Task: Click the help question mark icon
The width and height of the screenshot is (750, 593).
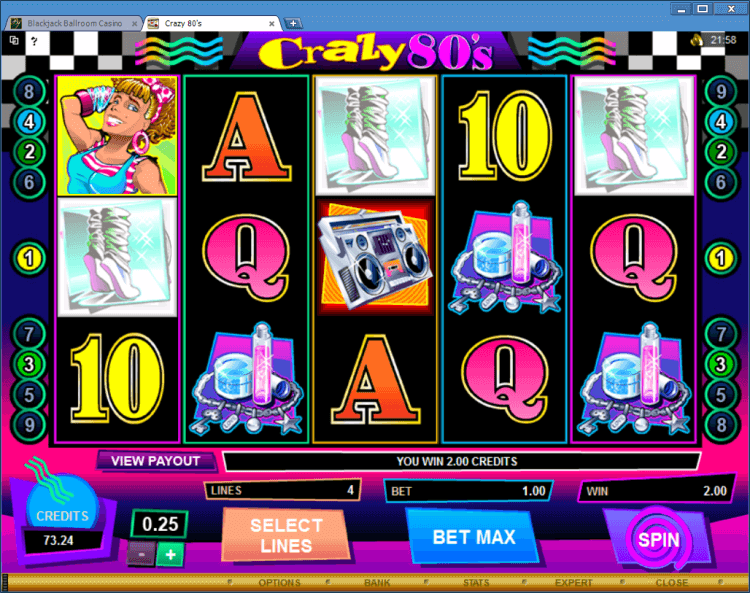Action: tap(34, 41)
